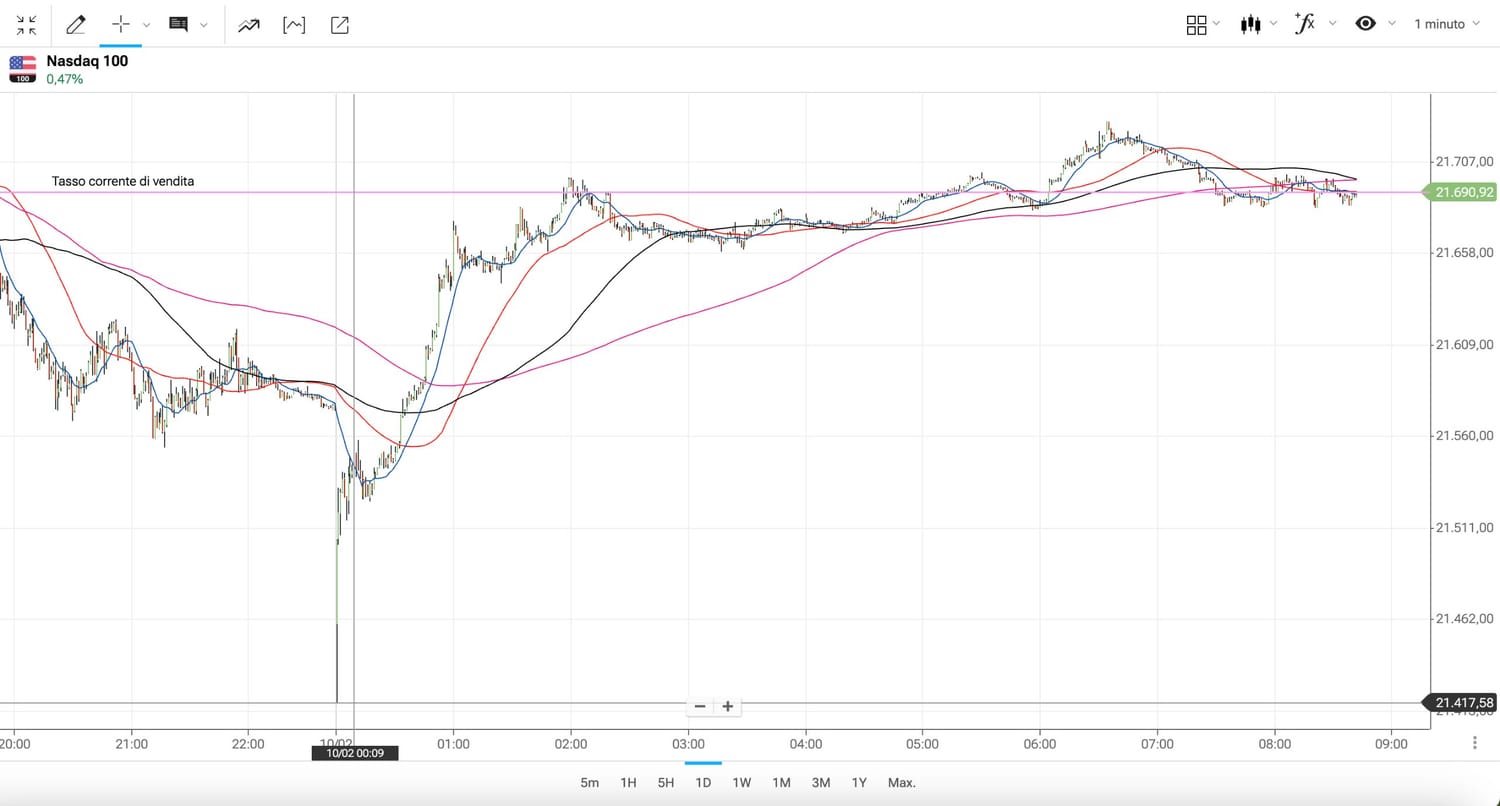1500x806 pixels.
Task: Click the collapse fullscreen arrows icon
Action: 27,25
